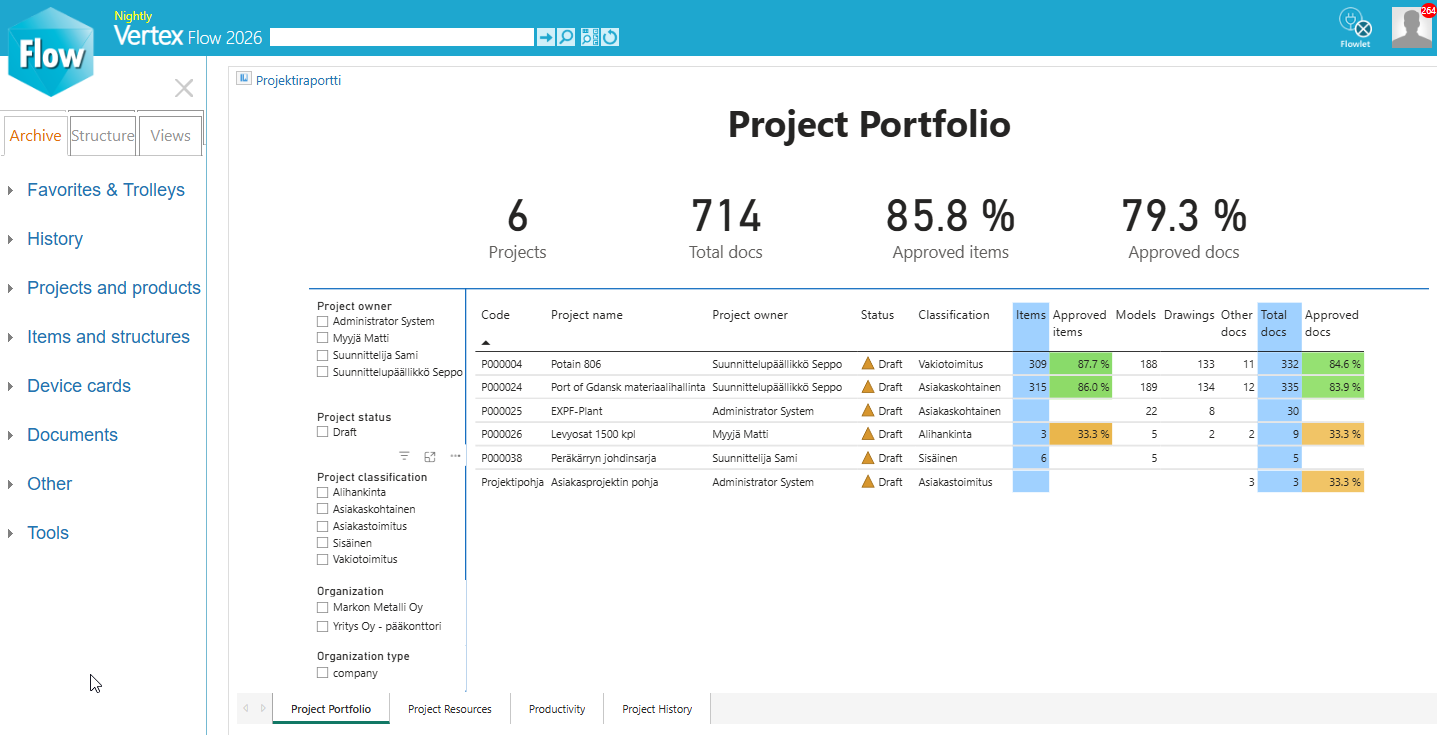The height and width of the screenshot is (735, 1437).
Task: Check Markon Metalli Oy under Organization
Action: [x=322, y=607]
